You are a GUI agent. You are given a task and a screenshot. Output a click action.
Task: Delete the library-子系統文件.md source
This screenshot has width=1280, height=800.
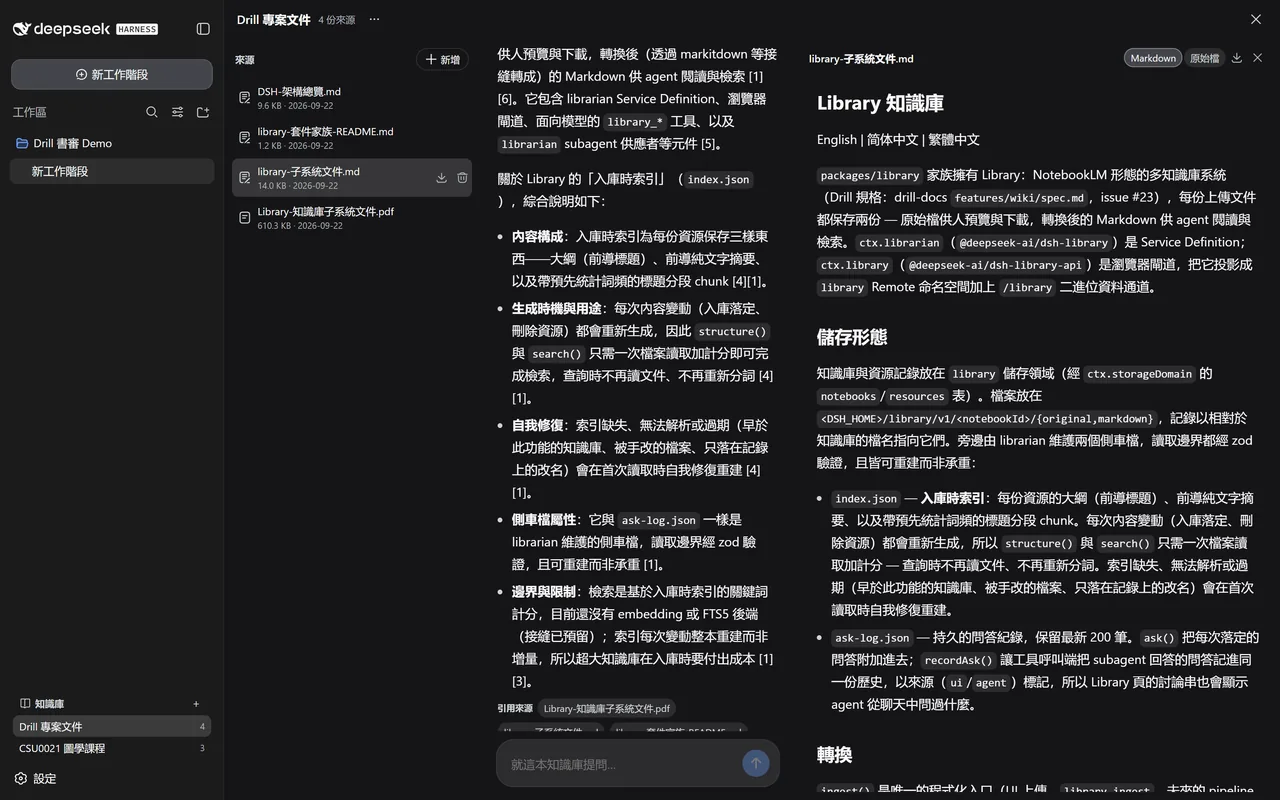click(462, 178)
